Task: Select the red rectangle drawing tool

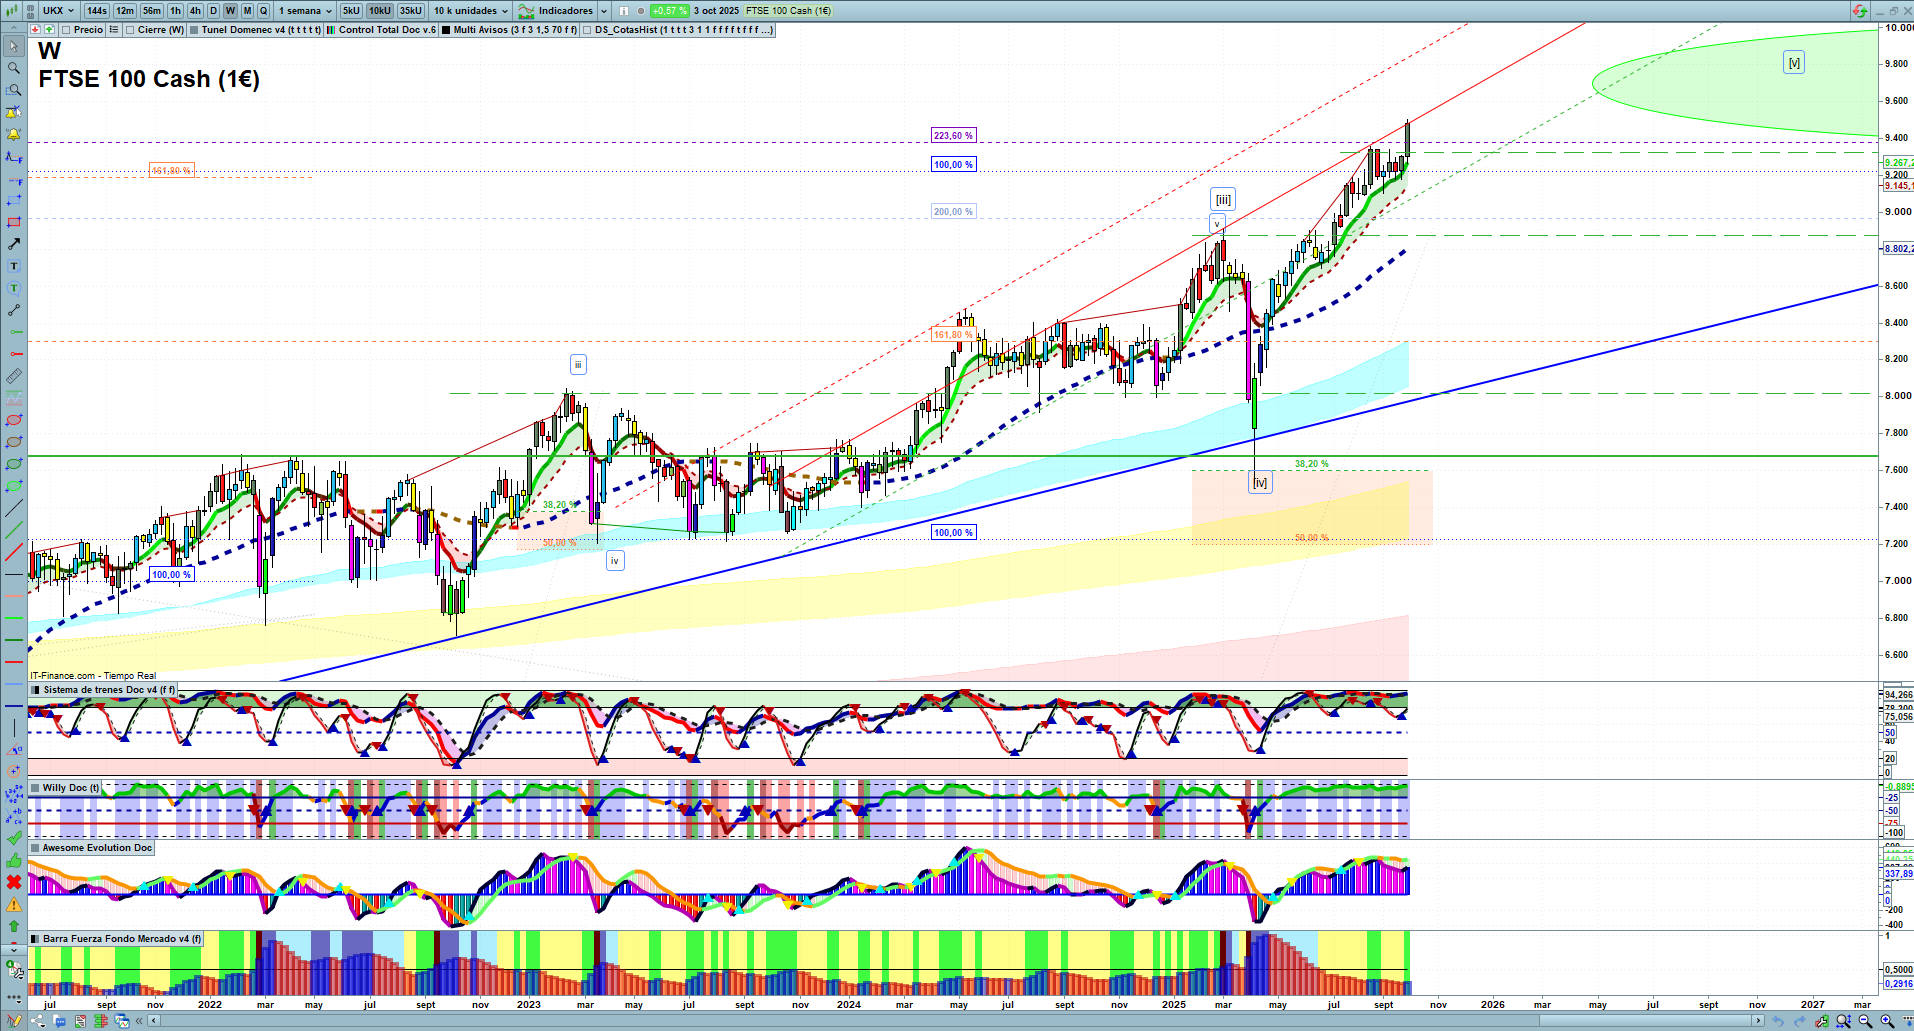Action: (14, 222)
